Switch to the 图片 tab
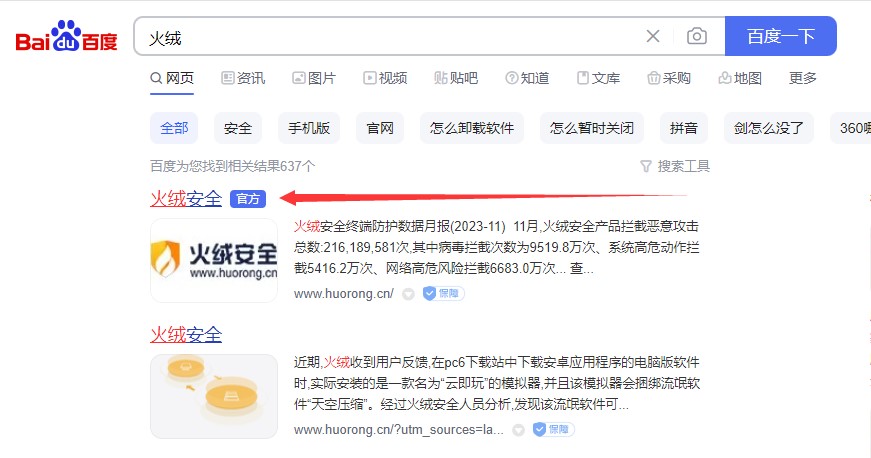Viewport: 871px width, 458px height. 314,78
